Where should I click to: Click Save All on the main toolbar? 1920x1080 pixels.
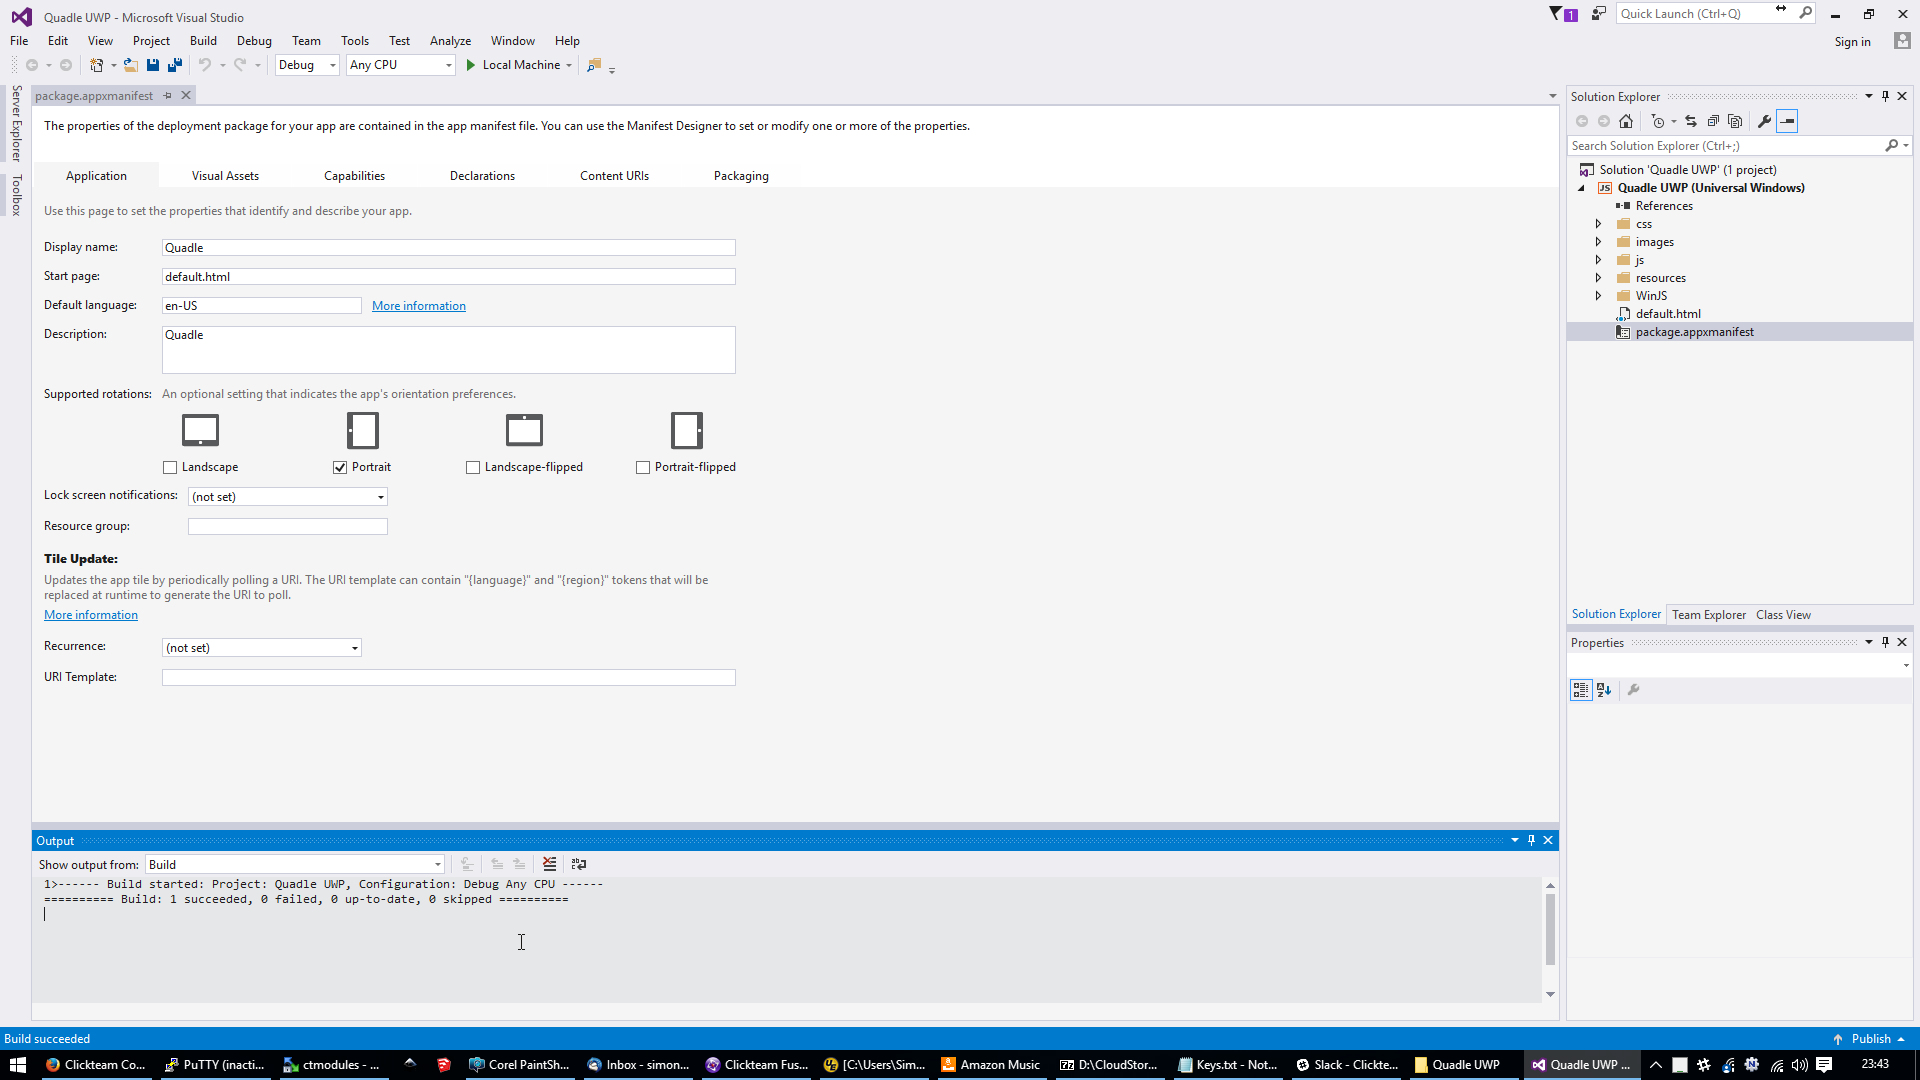[174, 64]
